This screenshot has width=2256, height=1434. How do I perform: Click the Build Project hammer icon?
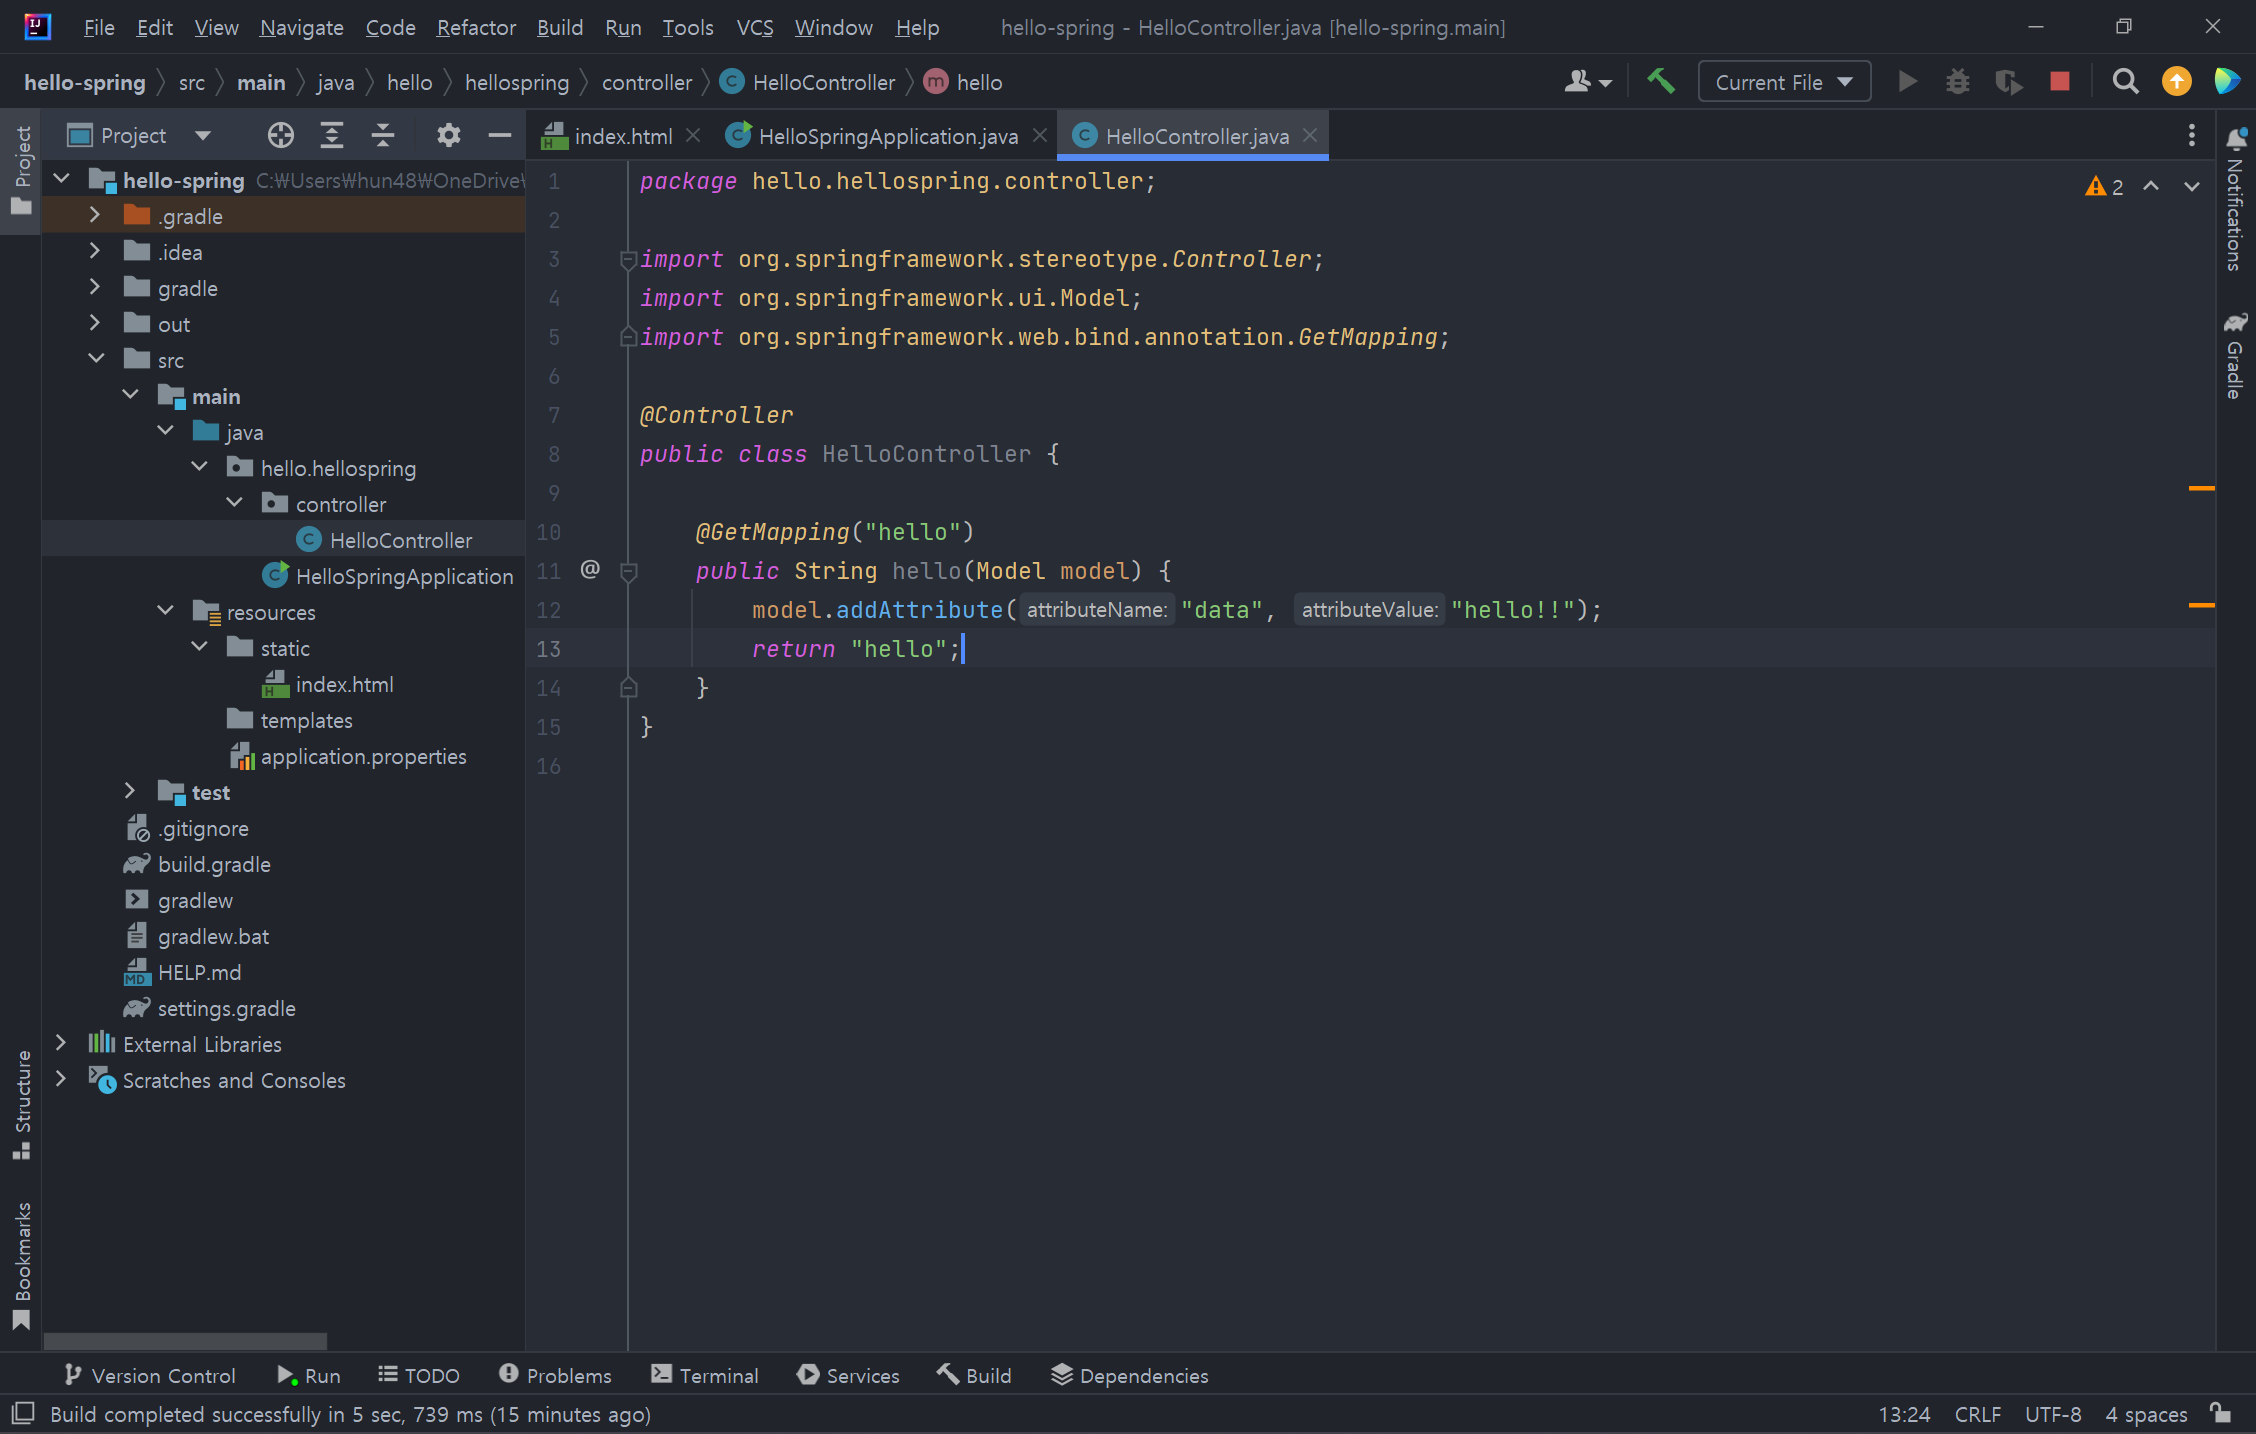coord(1661,81)
